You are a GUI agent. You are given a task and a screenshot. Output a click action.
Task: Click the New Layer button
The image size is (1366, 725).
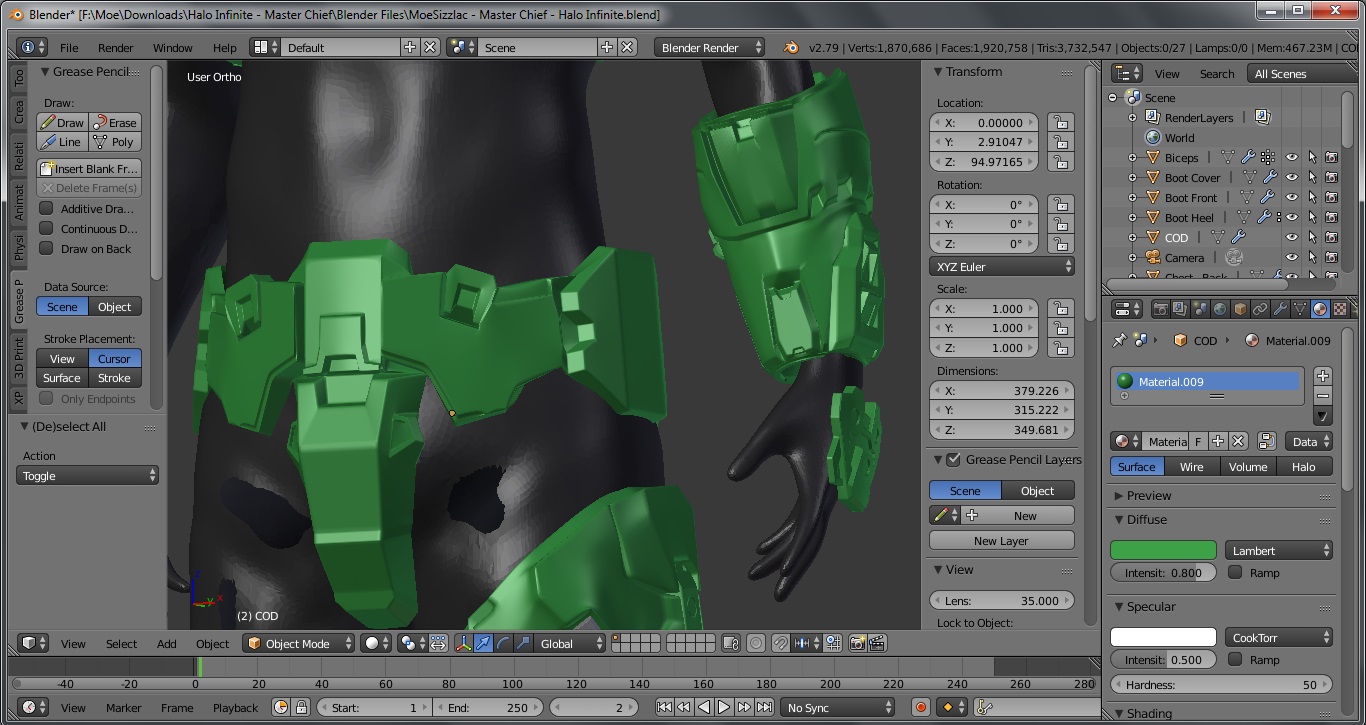click(1001, 541)
